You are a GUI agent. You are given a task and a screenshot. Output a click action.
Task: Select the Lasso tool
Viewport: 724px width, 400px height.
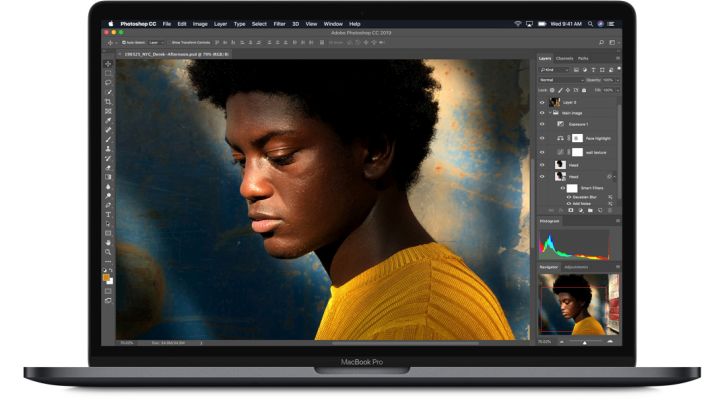click(108, 83)
